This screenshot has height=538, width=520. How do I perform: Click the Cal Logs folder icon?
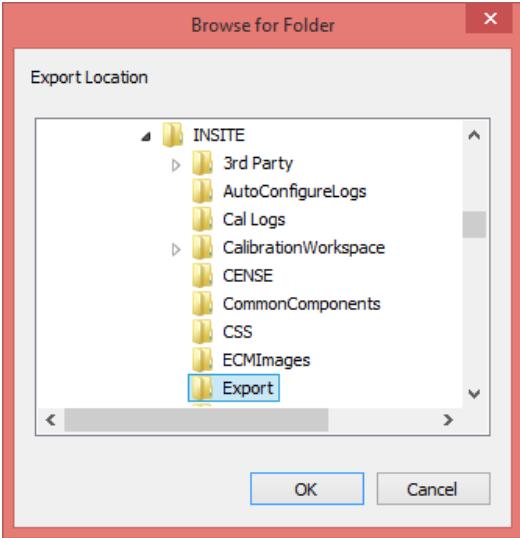pos(202,220)
